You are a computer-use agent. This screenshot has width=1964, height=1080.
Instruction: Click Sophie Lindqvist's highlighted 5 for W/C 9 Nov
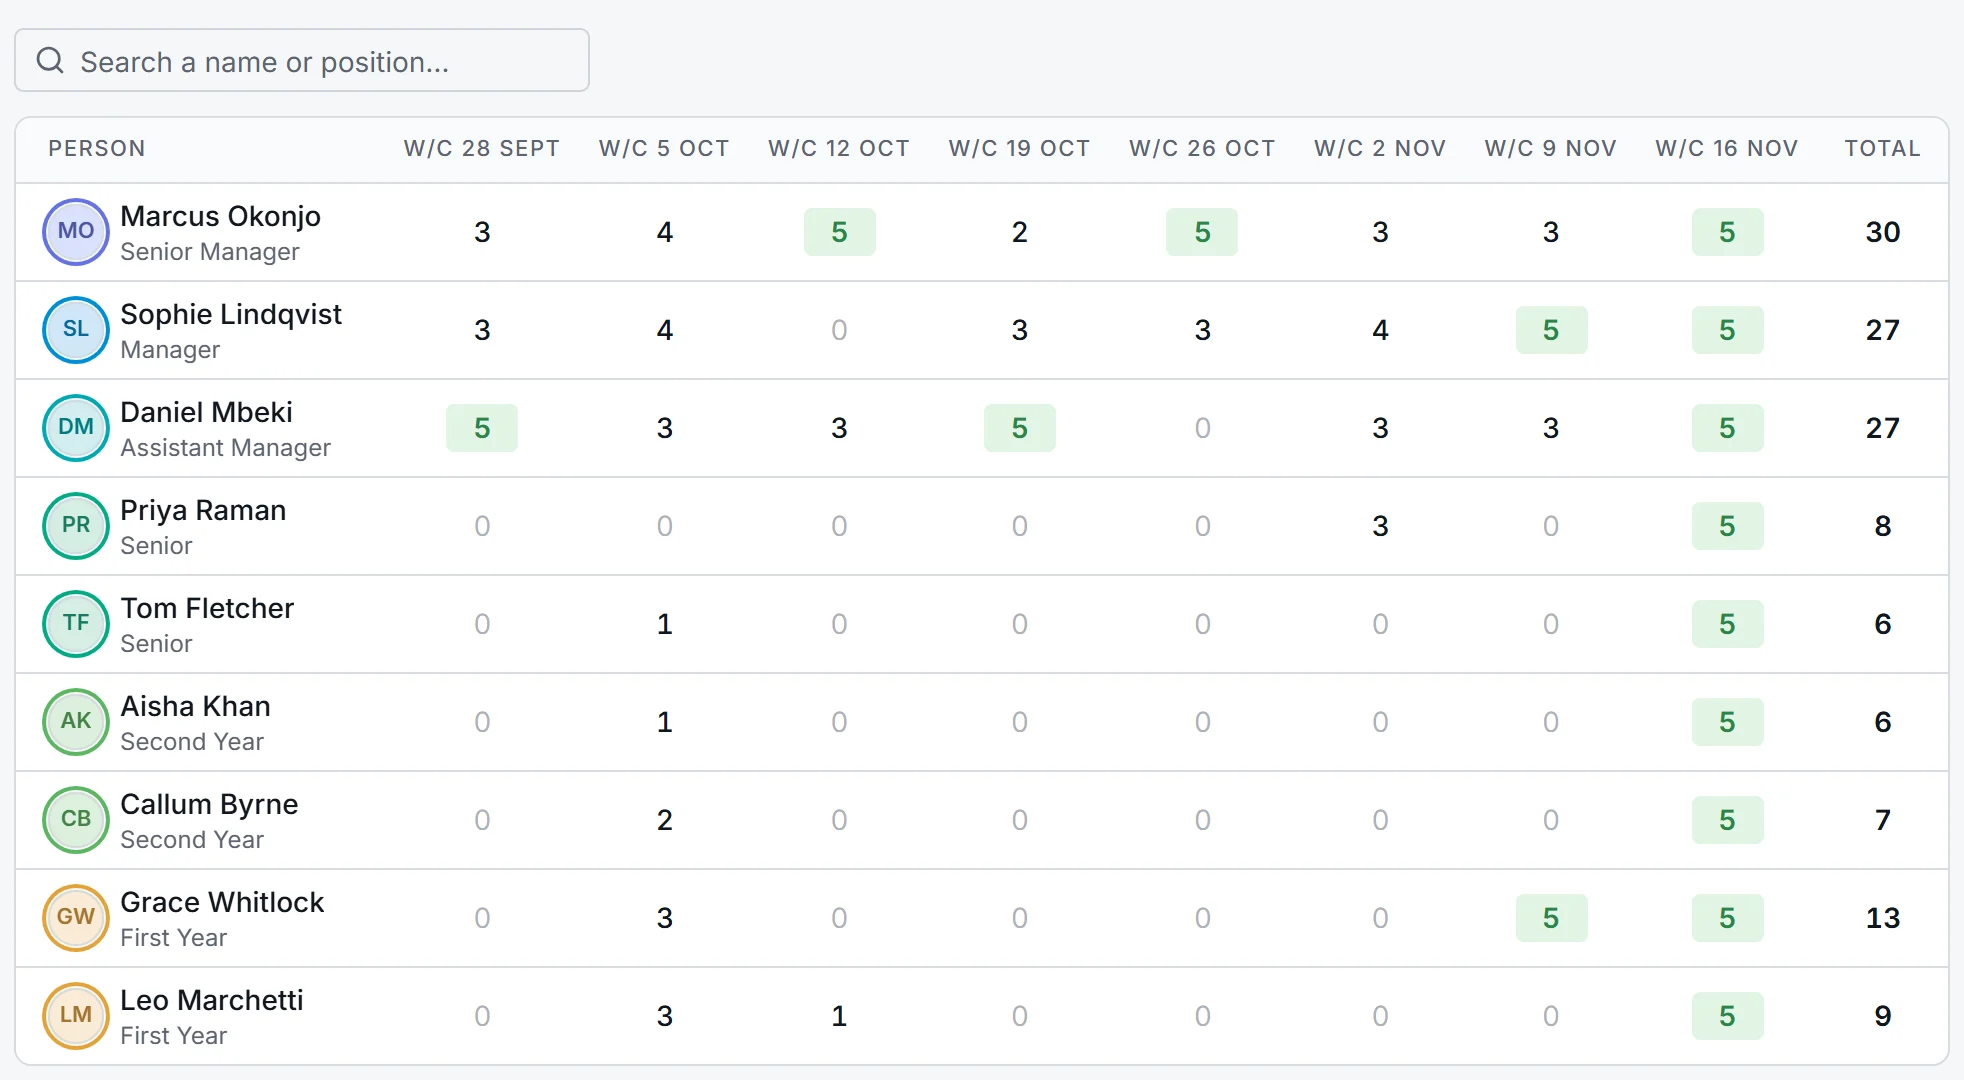pyautogui.click(x=1552, y=330)
